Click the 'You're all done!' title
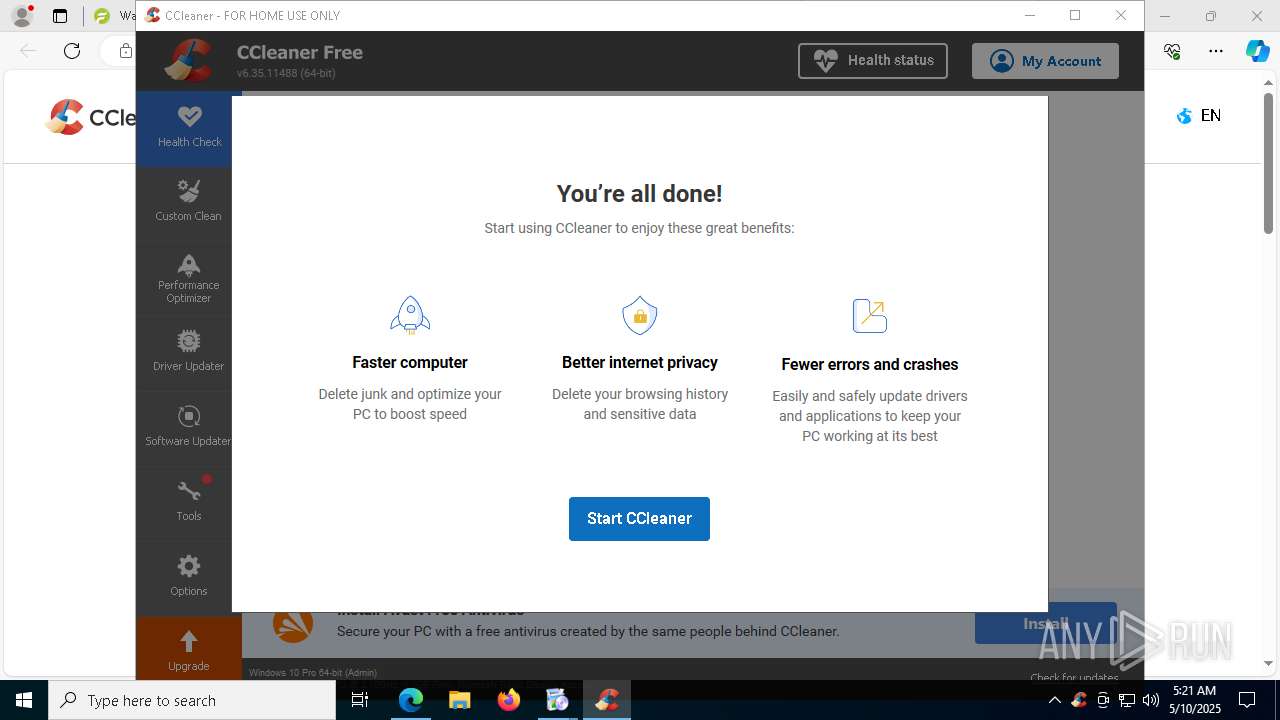Image resolution: width=1280 pixels, height=720 pixels. [639, 194]
